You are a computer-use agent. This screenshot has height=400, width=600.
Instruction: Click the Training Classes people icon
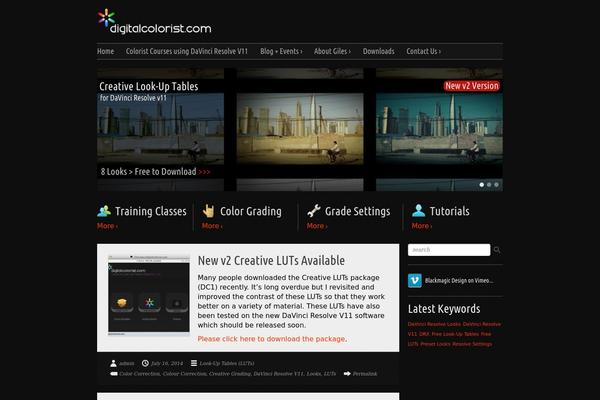[104, 211]
